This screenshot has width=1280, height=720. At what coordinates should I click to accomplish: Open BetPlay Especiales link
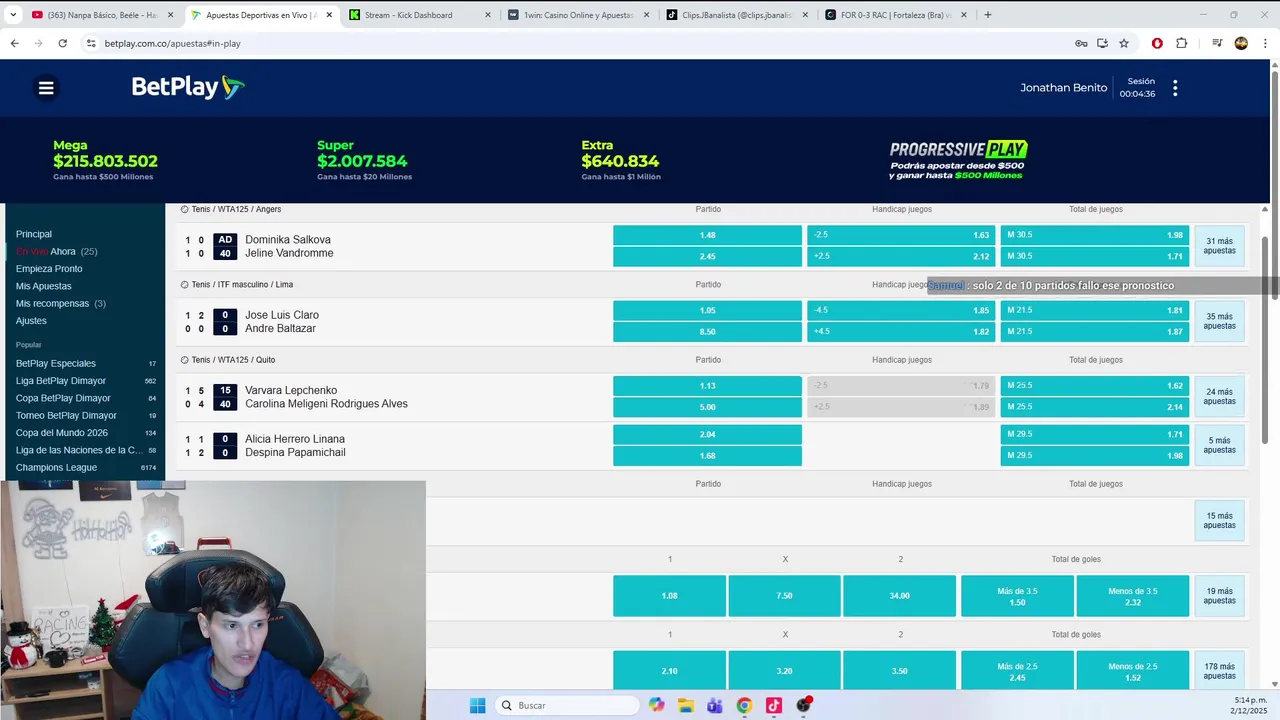click(56, 363)
